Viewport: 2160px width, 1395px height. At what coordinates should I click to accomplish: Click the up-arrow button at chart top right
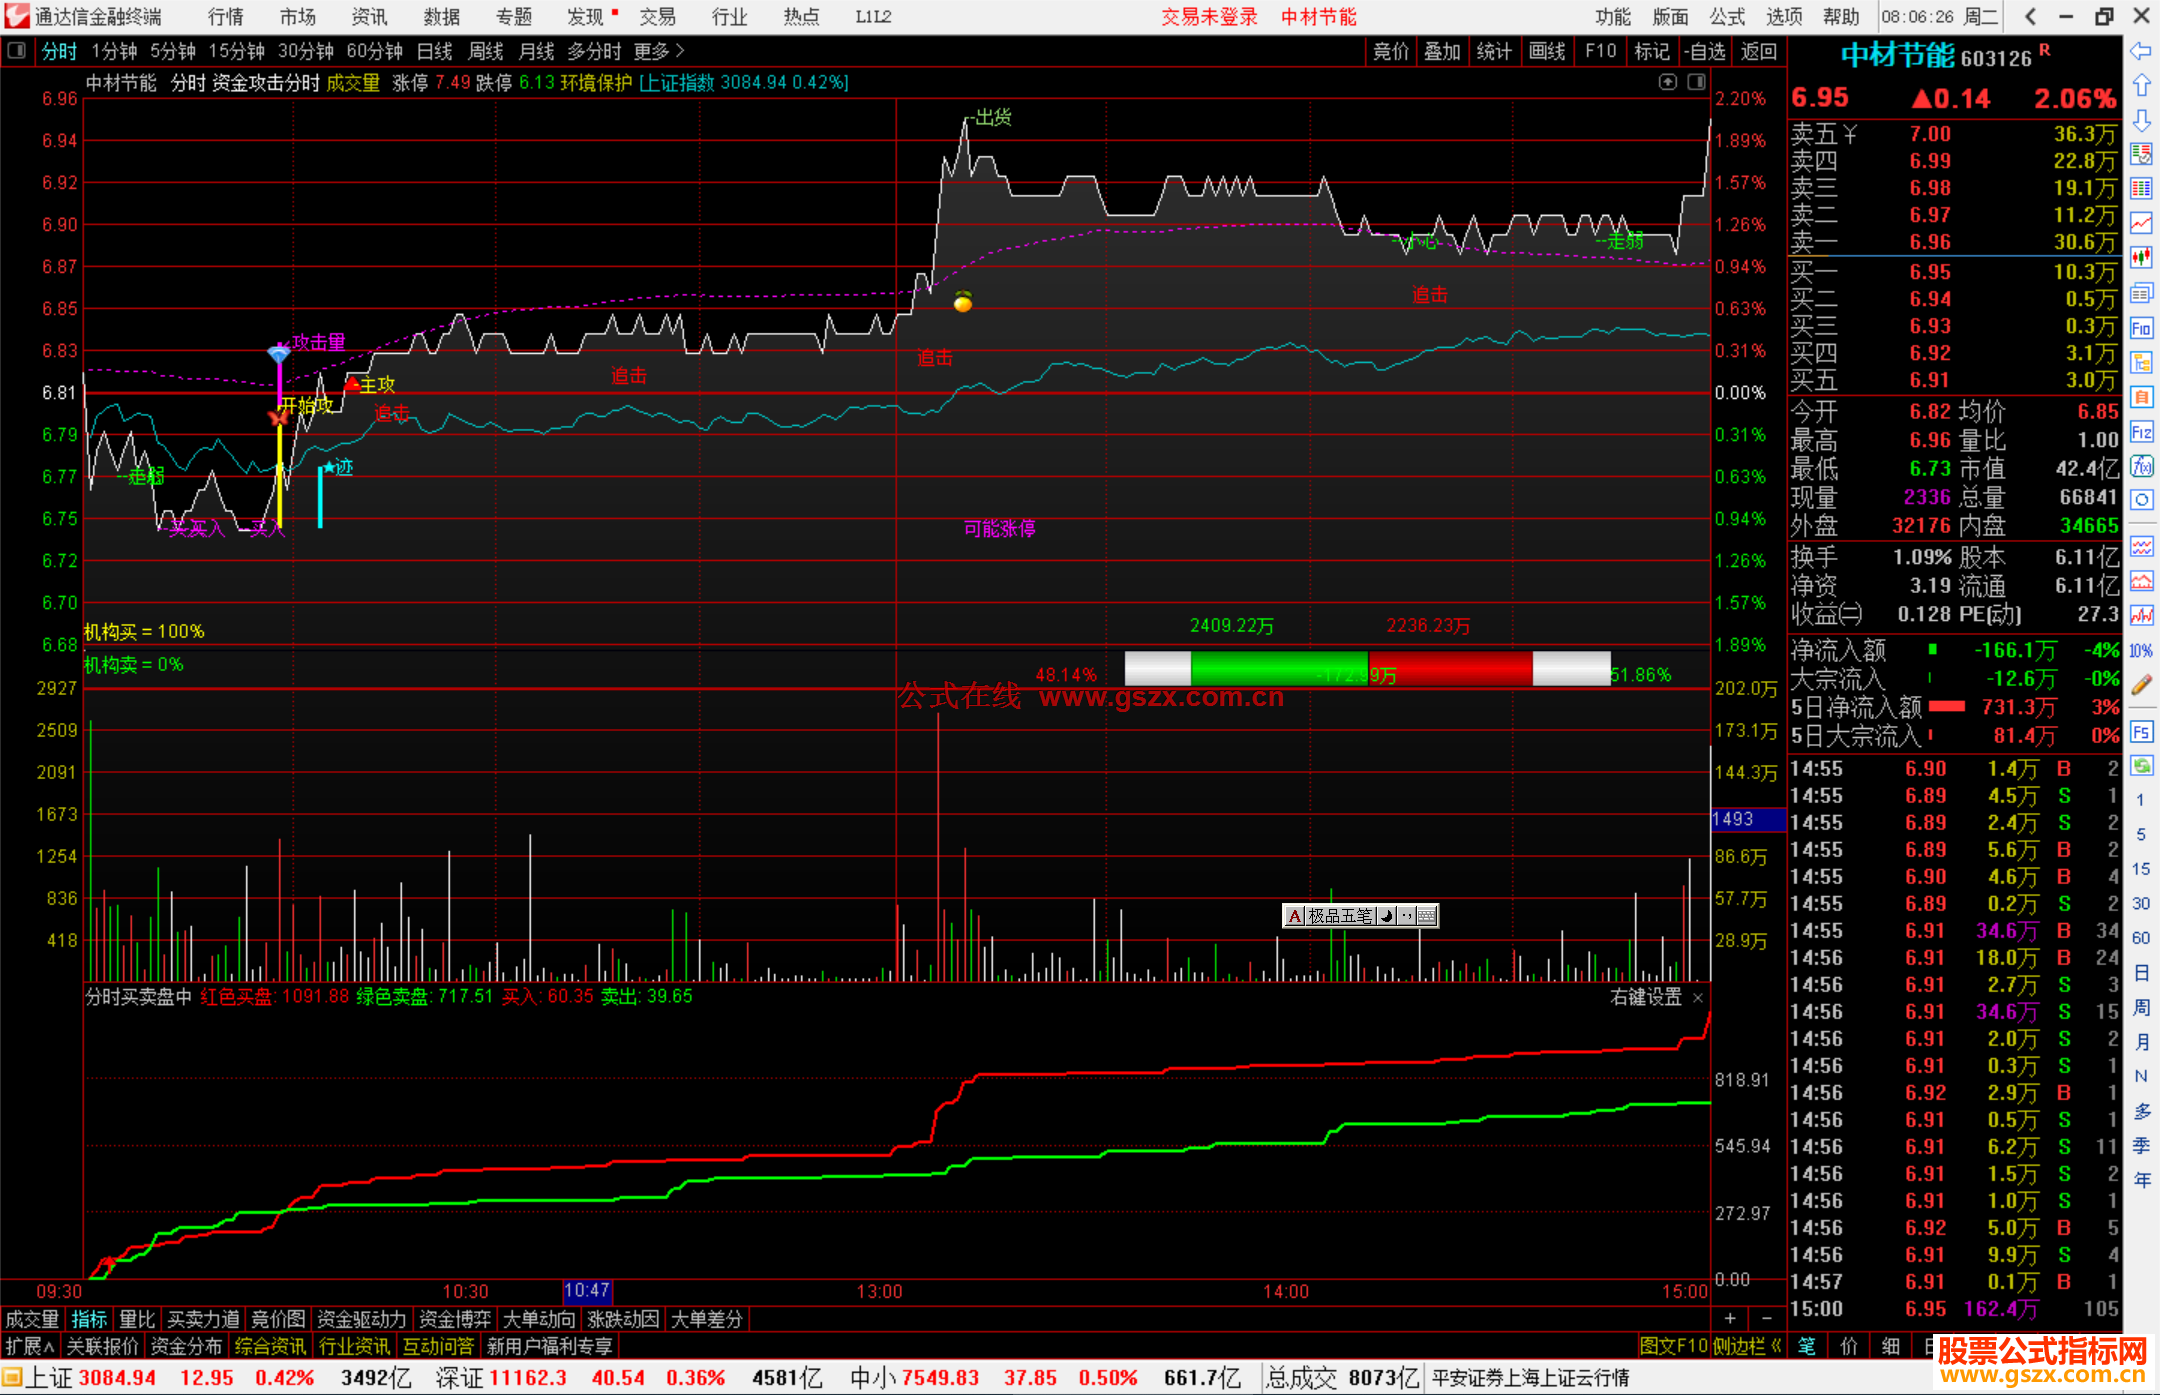click(1668, 82)
